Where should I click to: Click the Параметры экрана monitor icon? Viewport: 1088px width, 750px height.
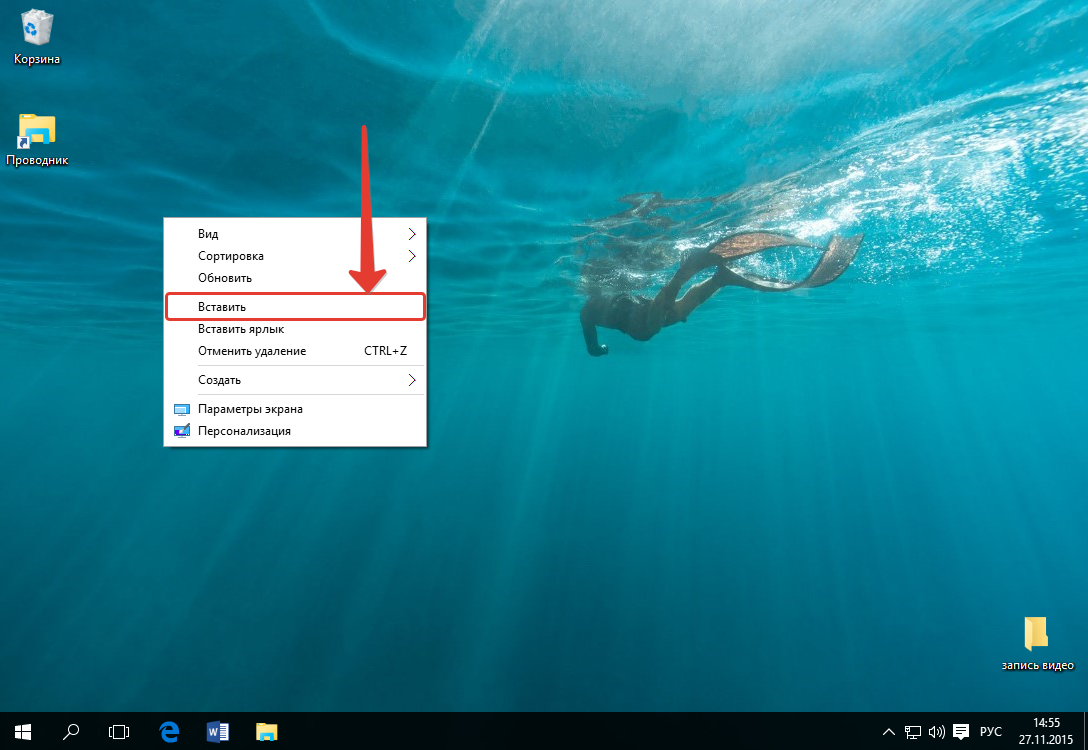(x=182, y=409)
